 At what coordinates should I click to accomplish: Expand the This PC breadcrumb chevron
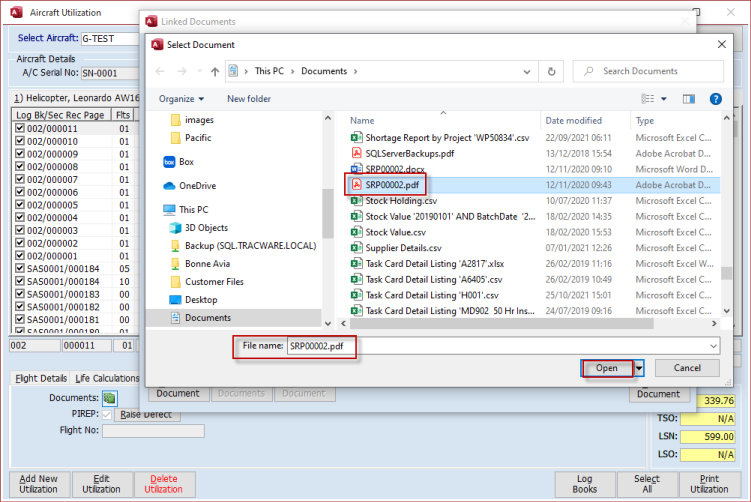292,71
